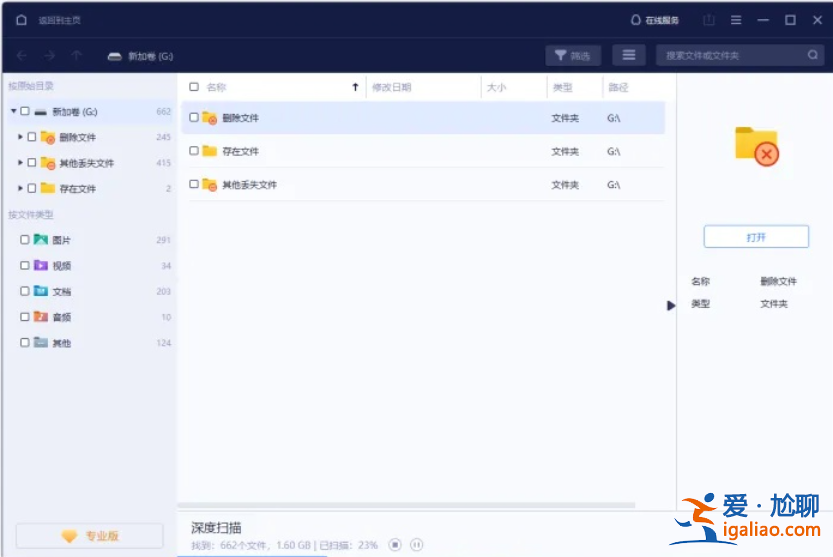Click 删除文件 folder icon in sidebar tree
Viewport: 833px width, 557px height.
pyautogui.click(x=48, y=137)
